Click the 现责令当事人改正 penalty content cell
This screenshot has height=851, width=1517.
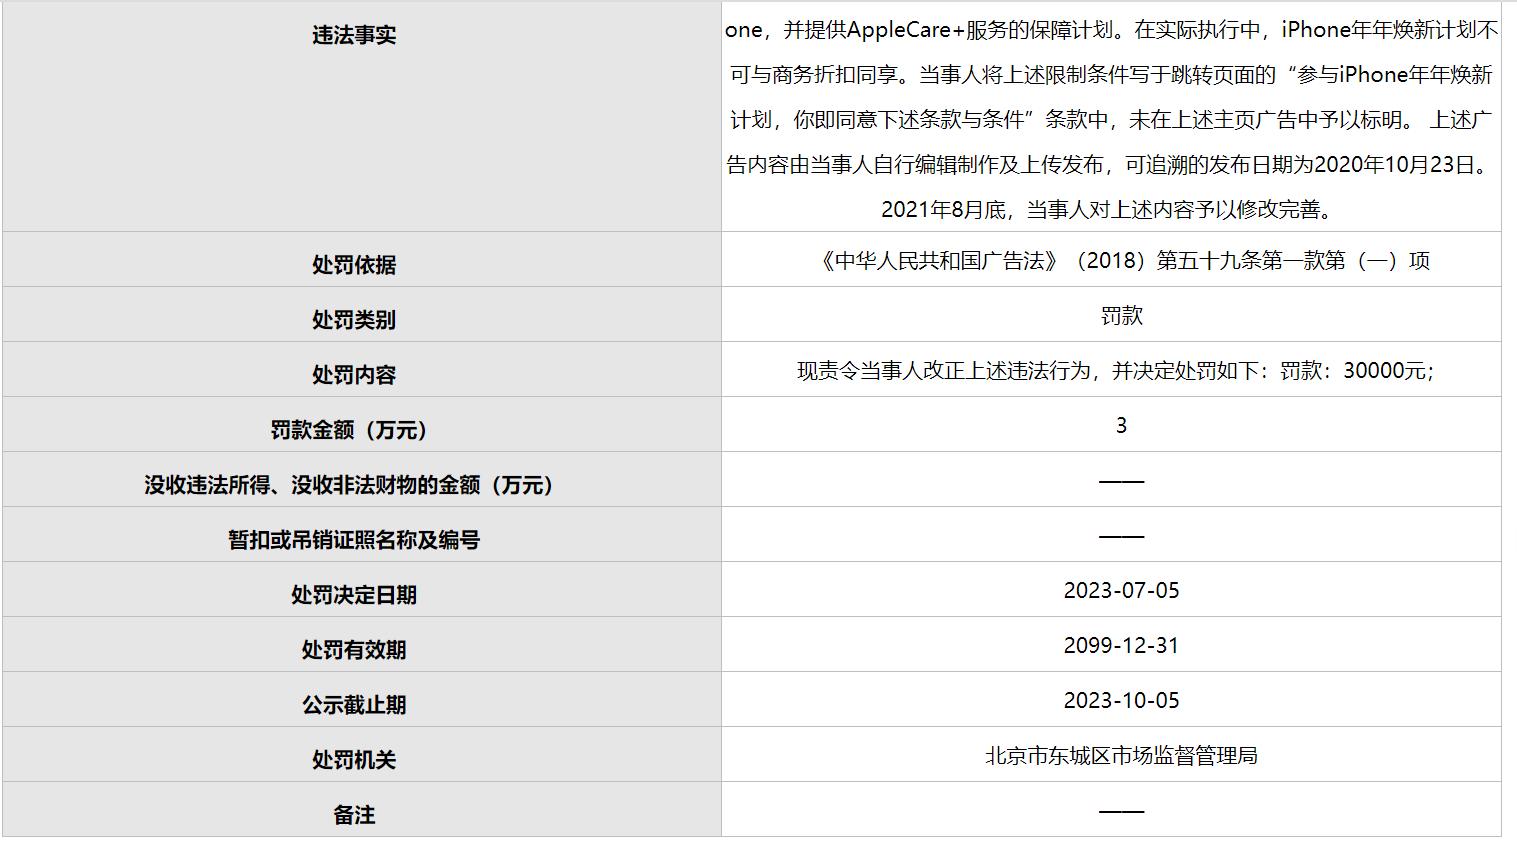(1120, 369)
